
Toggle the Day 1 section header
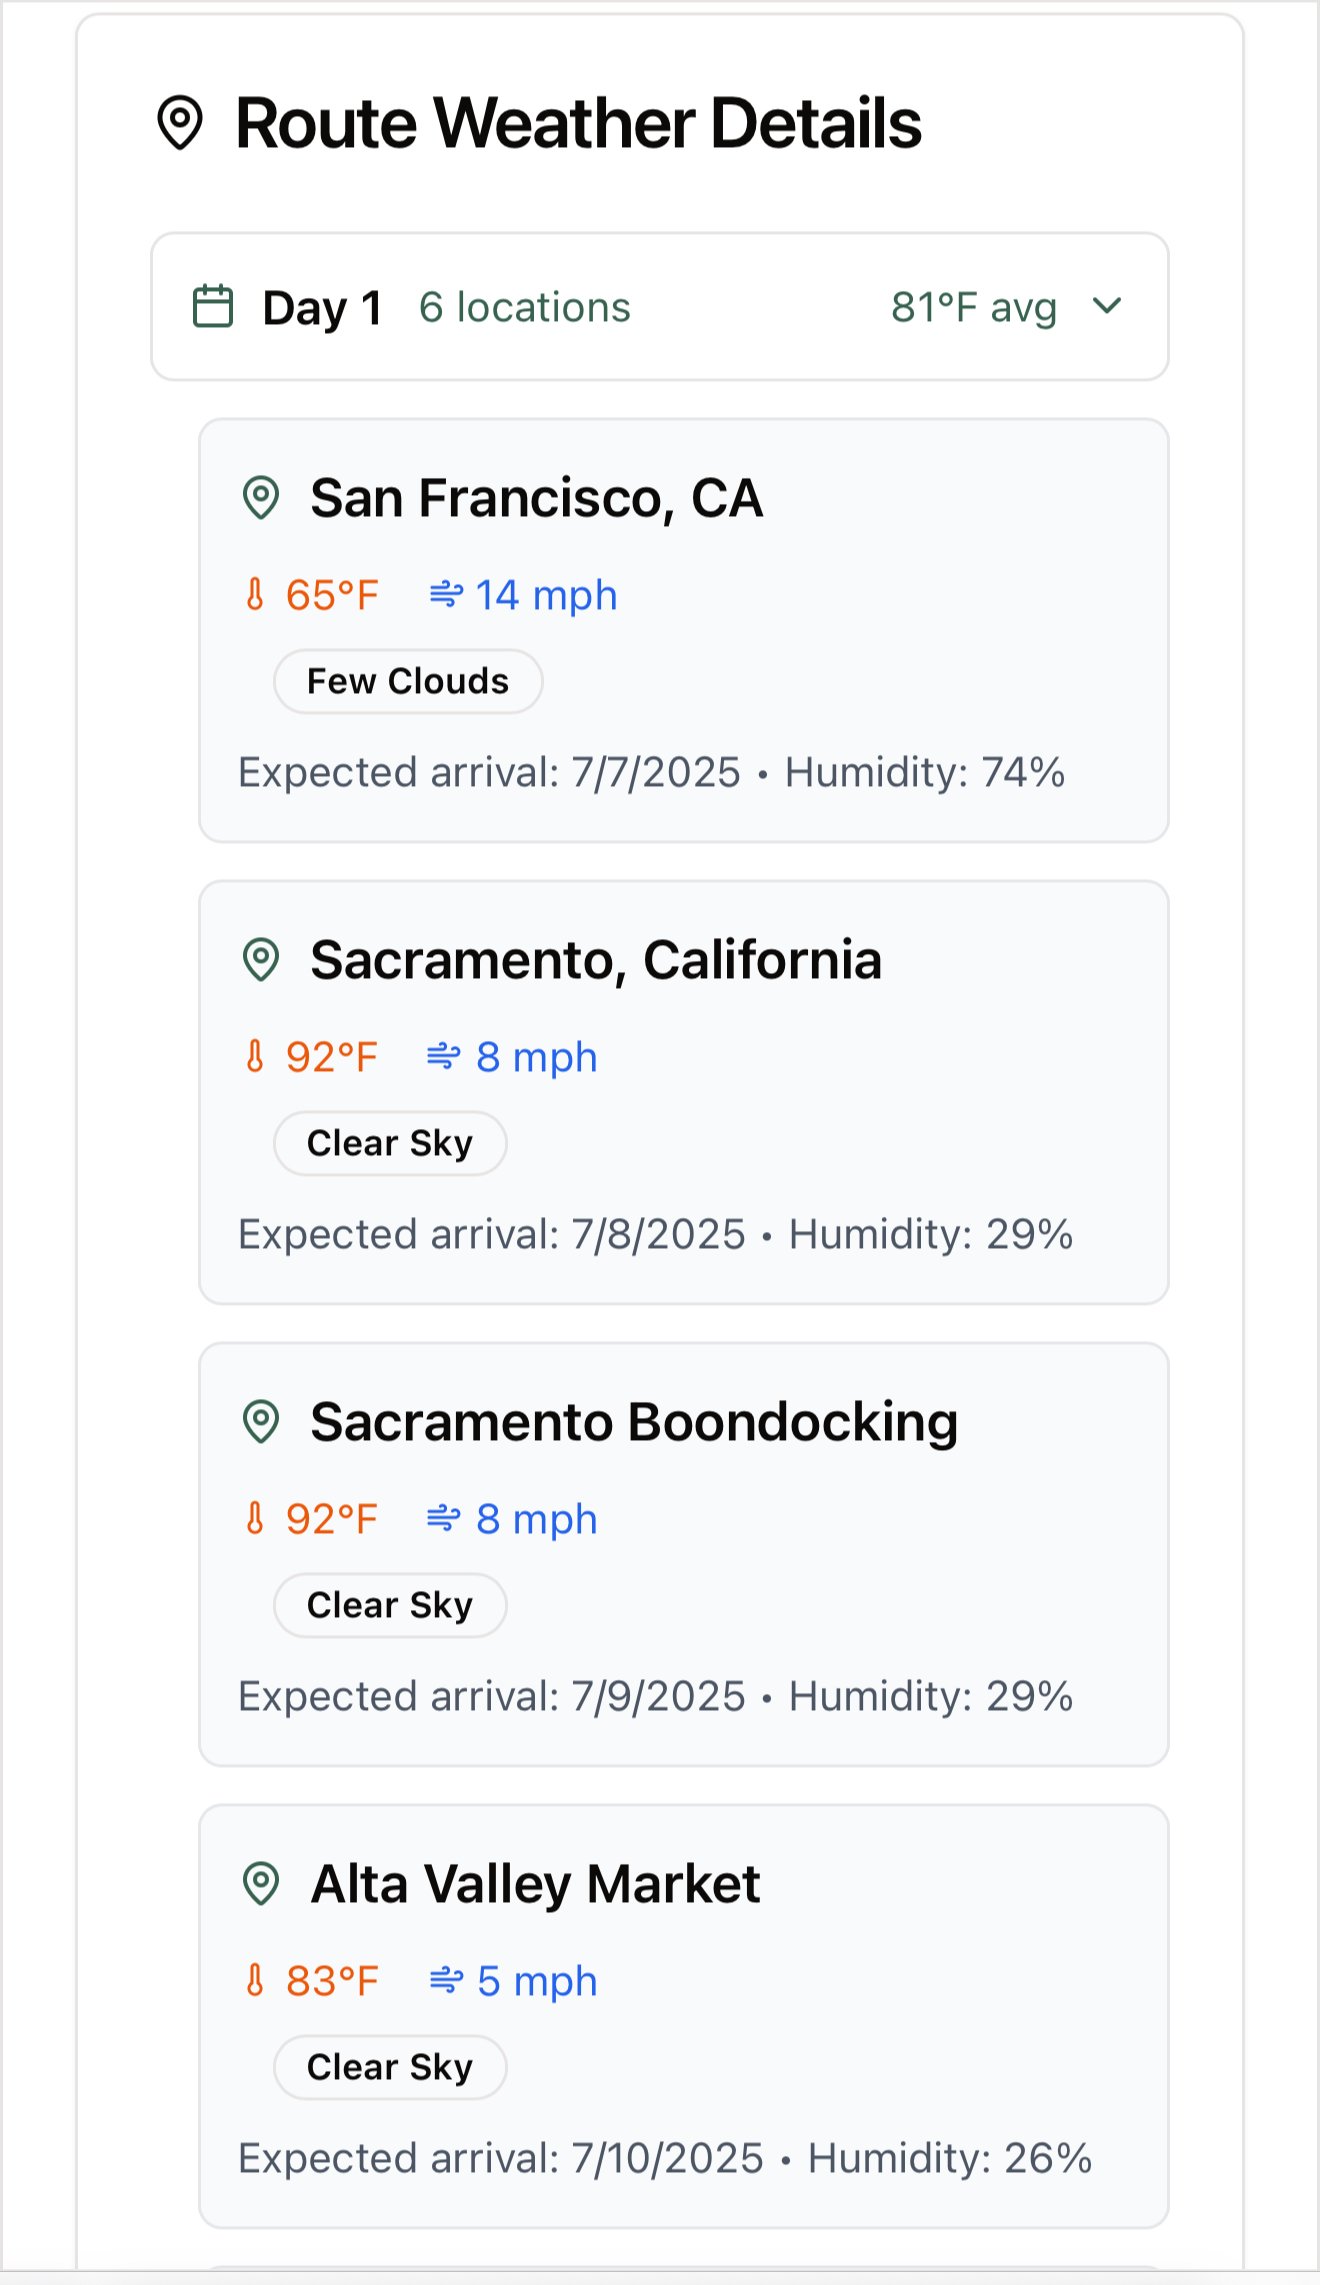(x=660, y=307)
